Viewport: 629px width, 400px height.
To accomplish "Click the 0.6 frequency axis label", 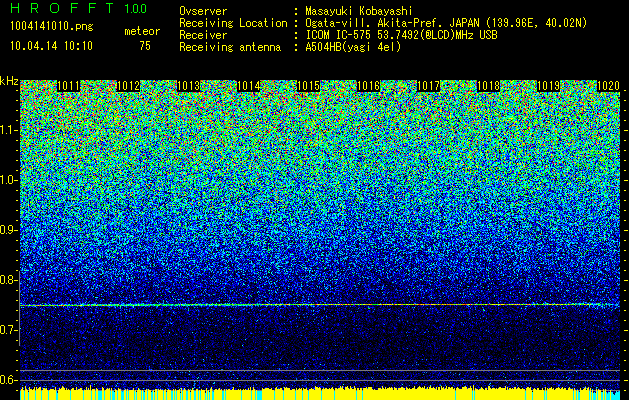I will pyautogui.click(x=9, y=380).
